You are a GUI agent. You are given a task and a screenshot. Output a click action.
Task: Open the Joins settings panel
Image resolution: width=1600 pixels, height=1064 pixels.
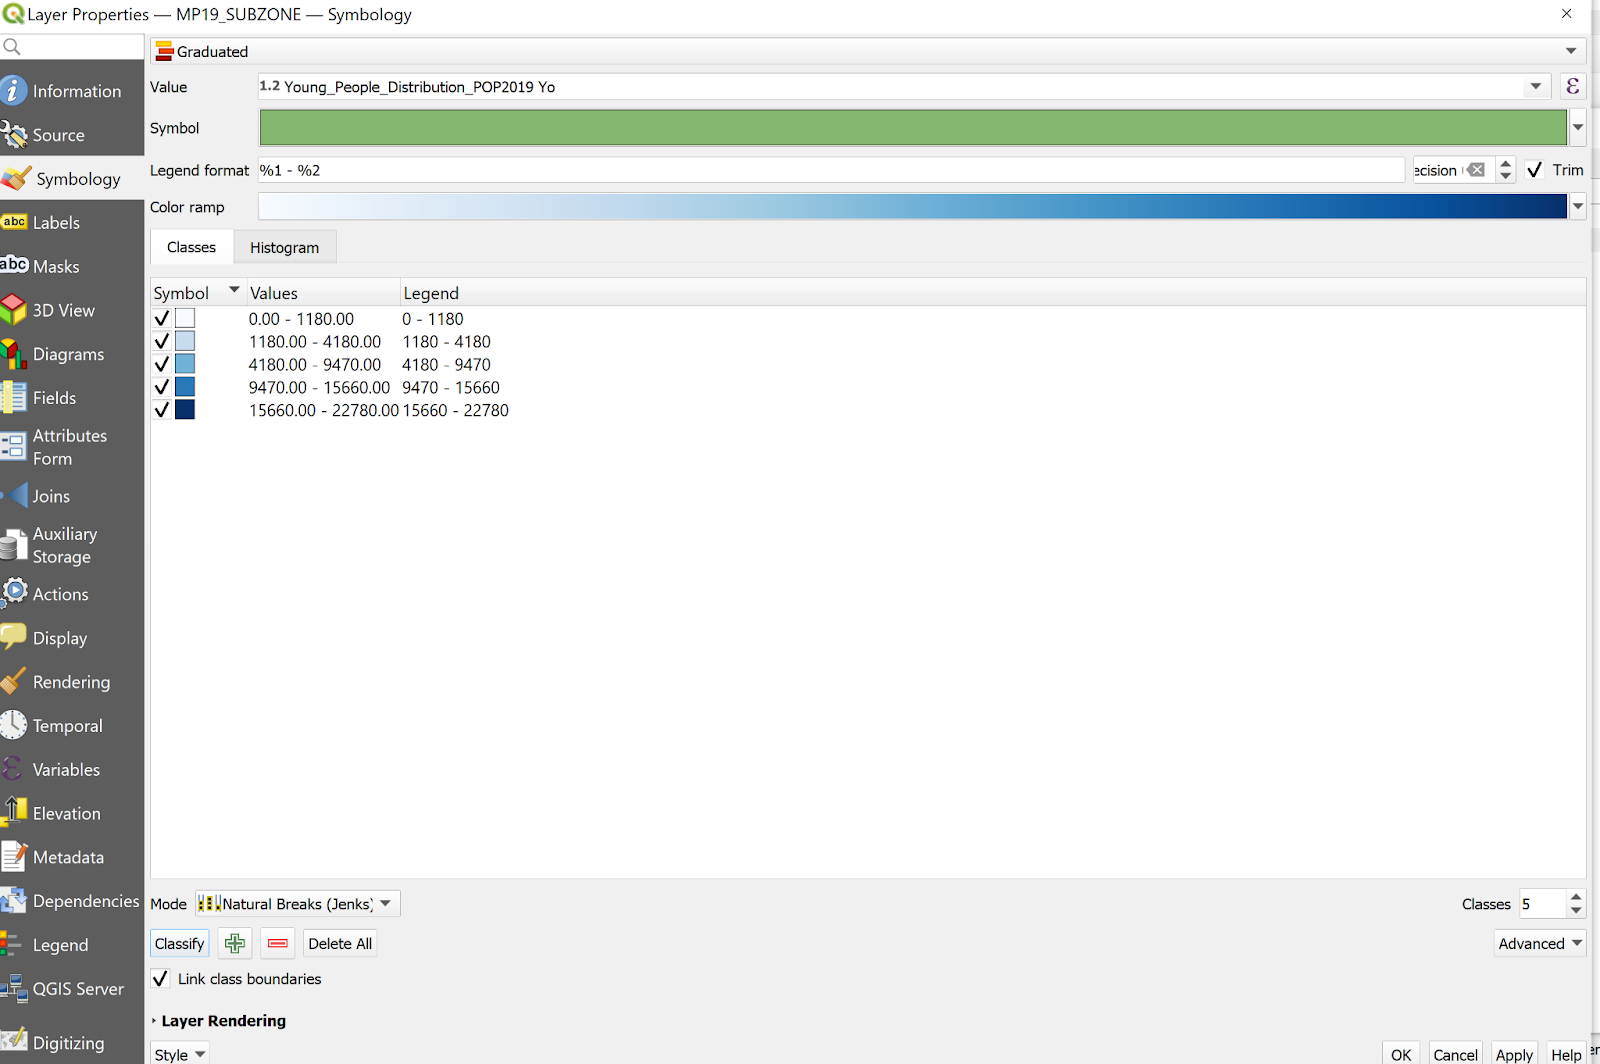[x=51, y=496]
